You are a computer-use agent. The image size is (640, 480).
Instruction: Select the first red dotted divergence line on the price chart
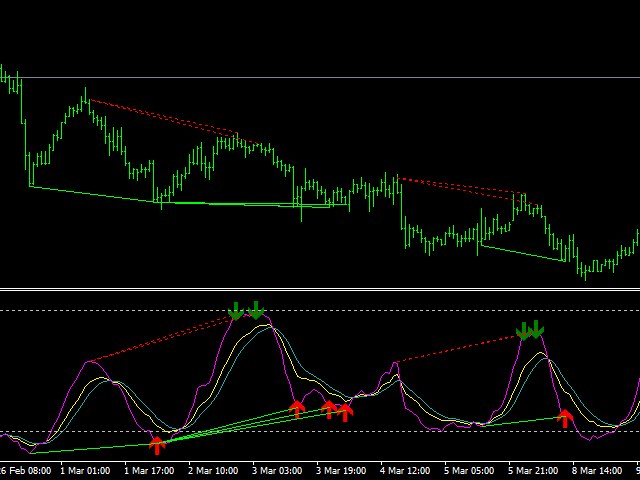pyautogui.click(x=162, y=116)
